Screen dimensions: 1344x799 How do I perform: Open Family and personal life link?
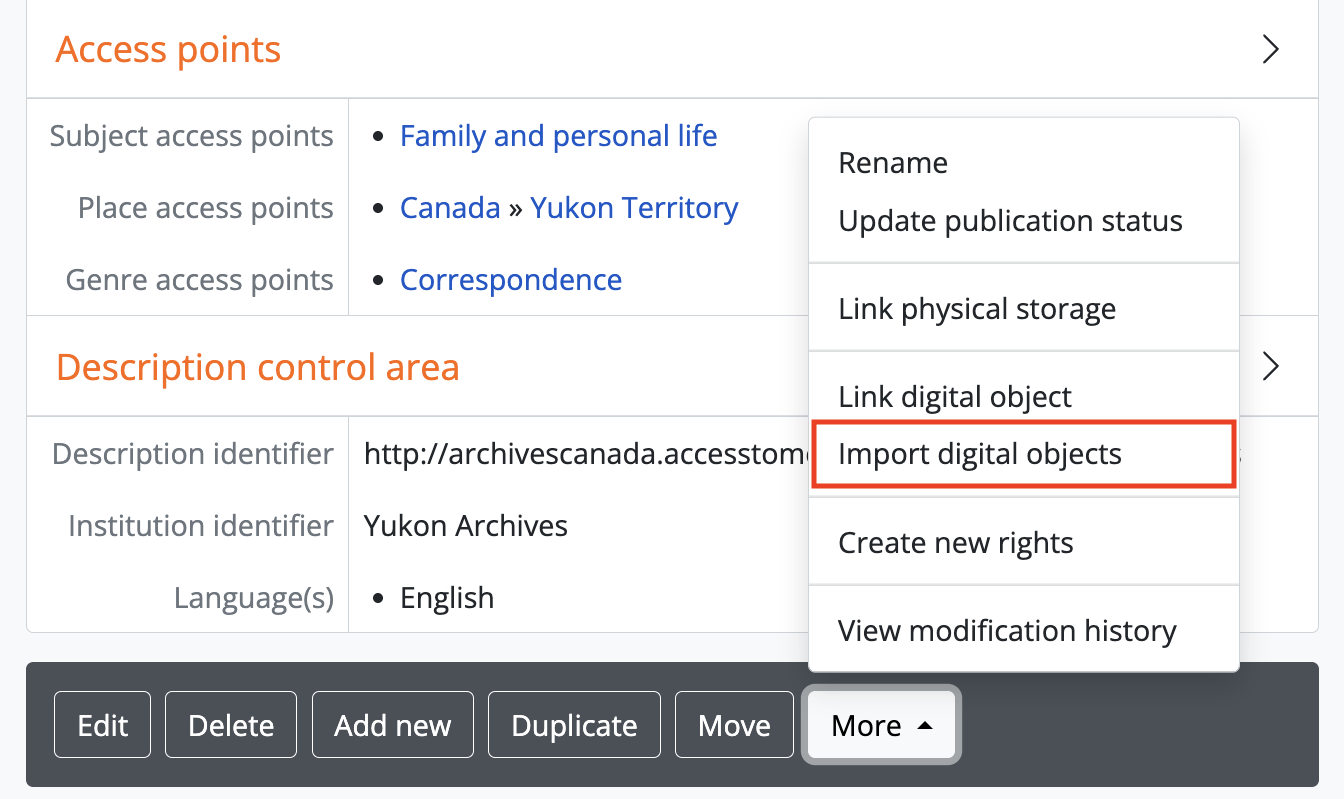[558, 136]
